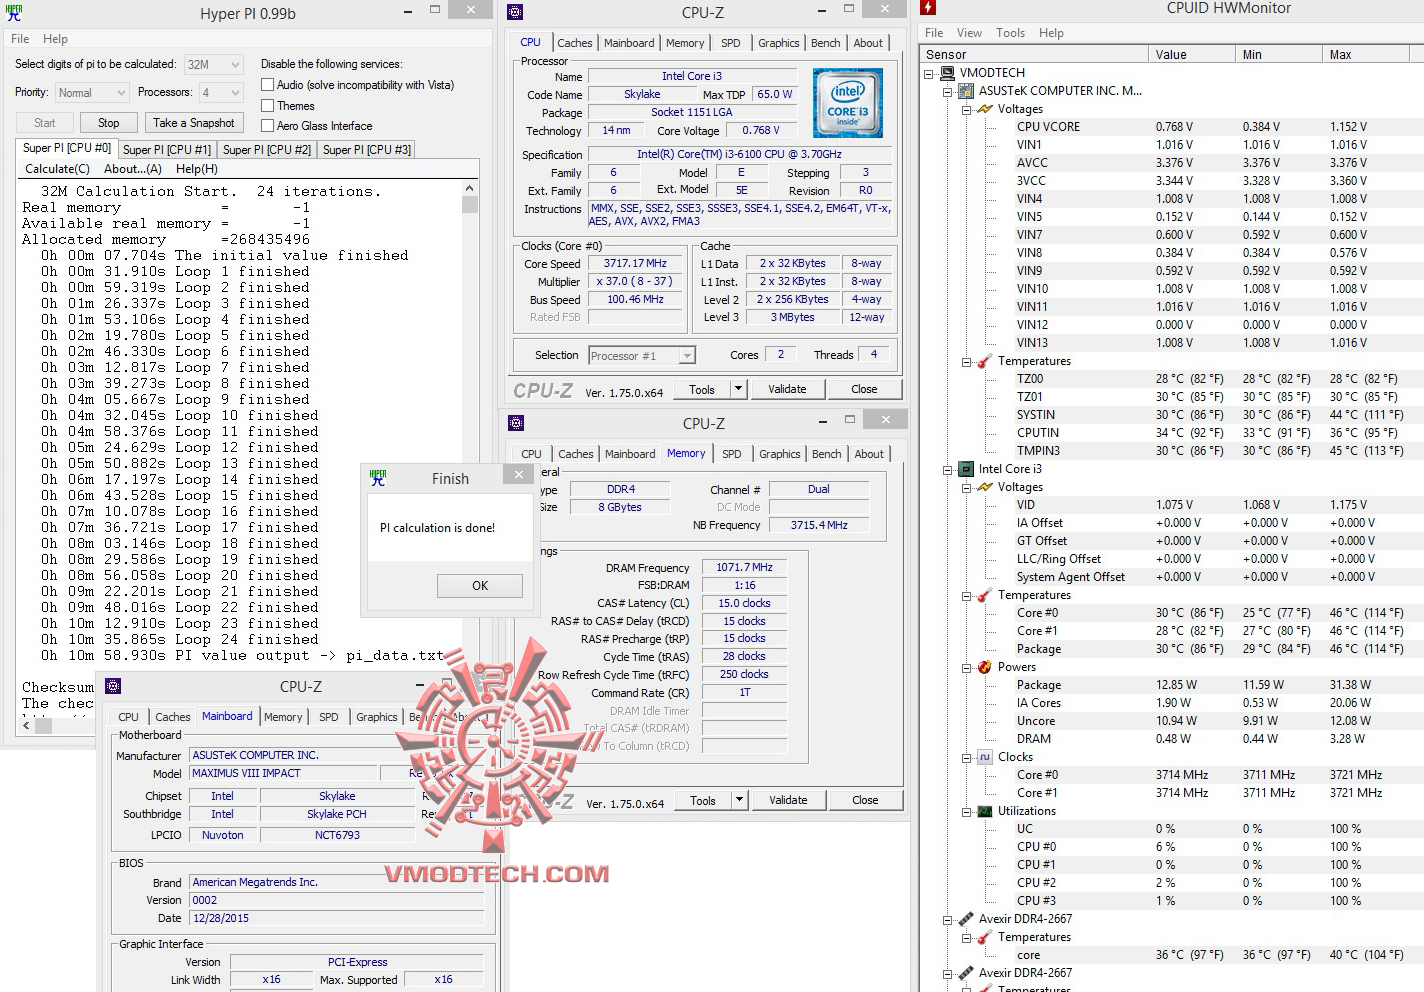1424x992 pixels.
Task: Click the Utilizations icon in HWMonitor tree
Action: pyautogui.click(x=984, y=811)
